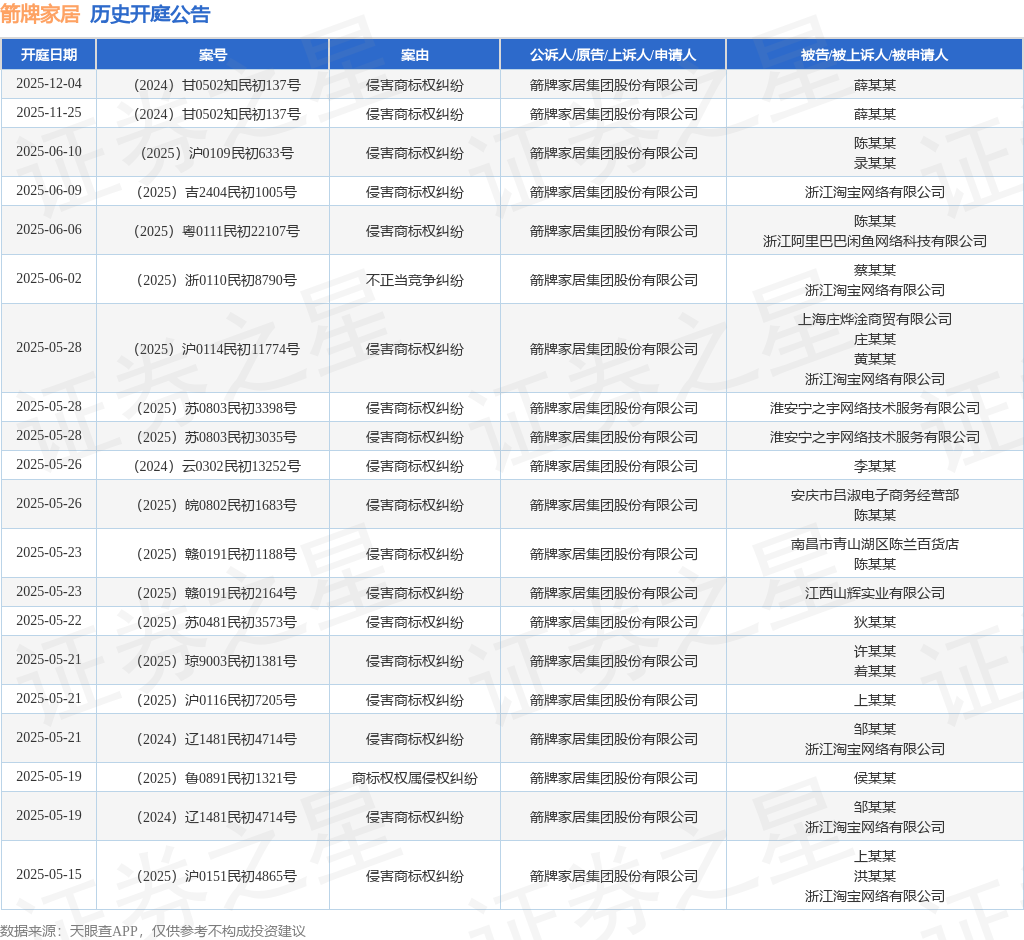Click case number (2025)琼9003民初1381号

click(x=217, y=661)
